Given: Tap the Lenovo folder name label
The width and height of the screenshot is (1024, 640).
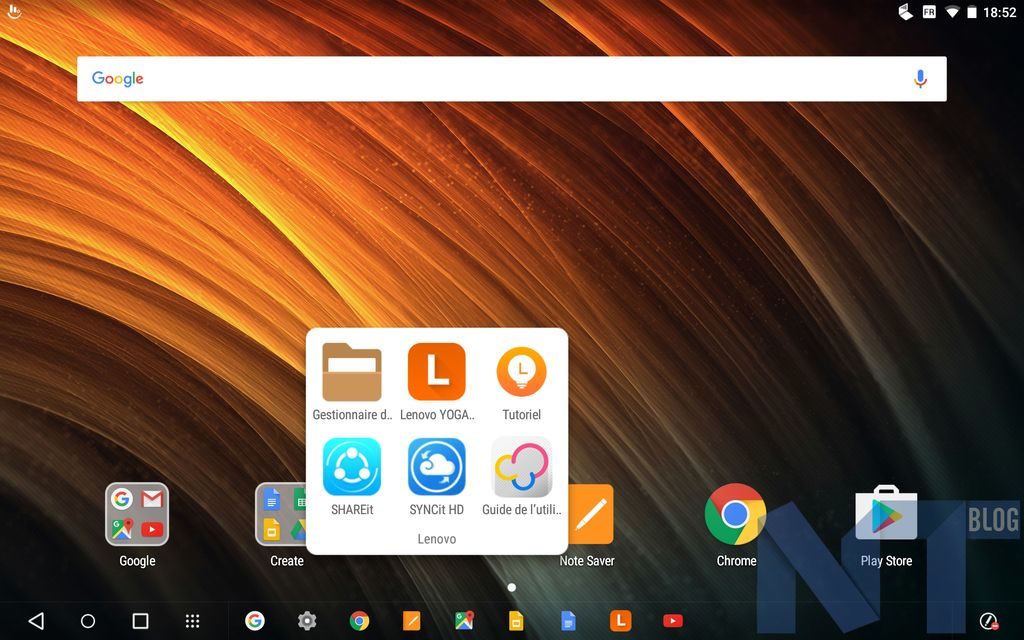Looking at the screenshot, I should (437, 539).
